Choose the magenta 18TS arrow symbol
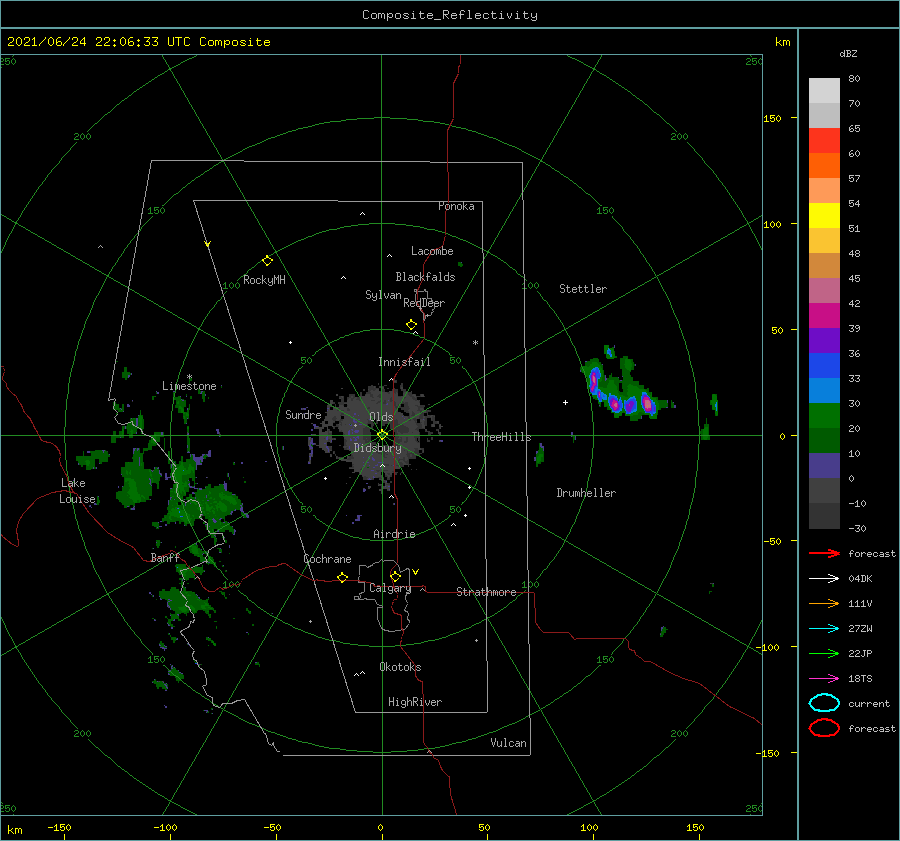The height and width of the screenshot is (841, 900). [824, 679]
